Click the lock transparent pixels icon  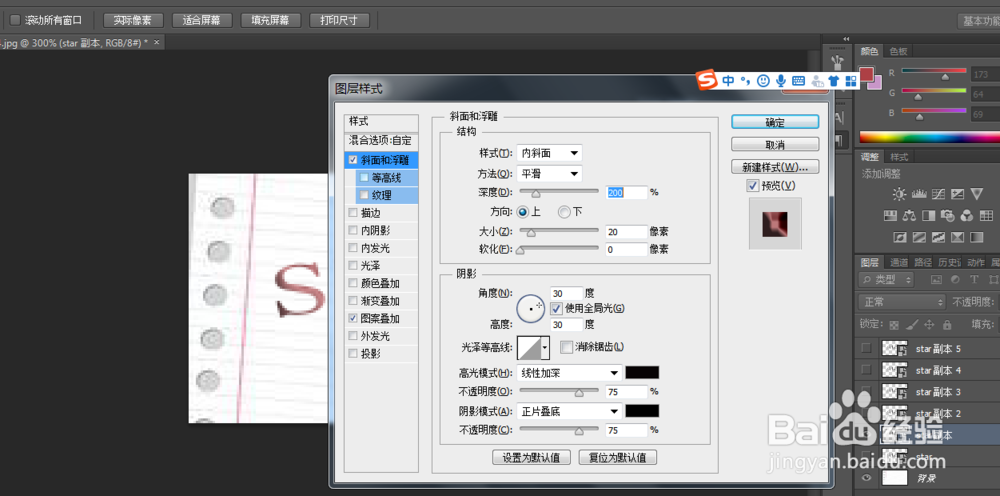(x=894, y=325)
